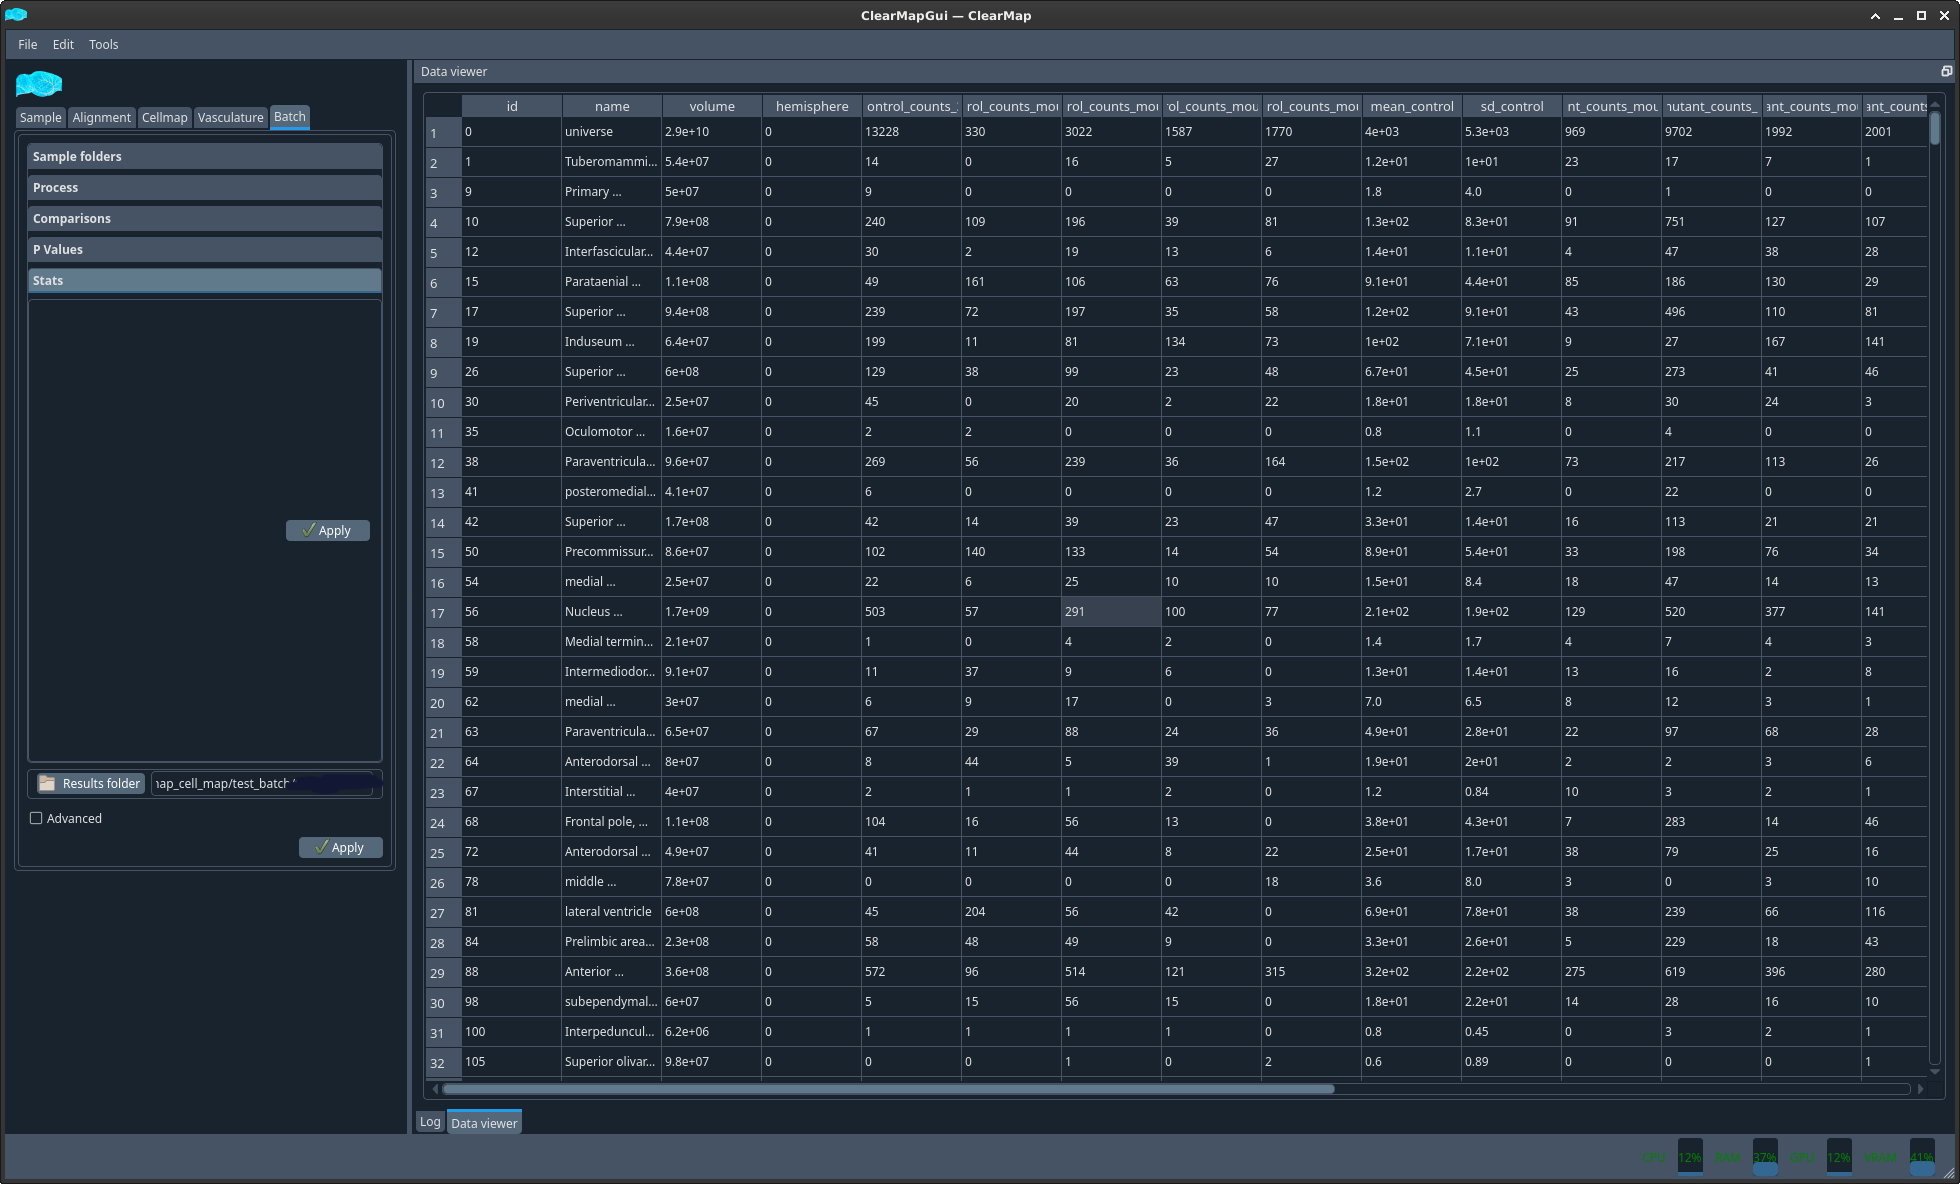Viewport: 1960px width, 1184px height.
Task: Switch to the Log tab at bottom
Action: [431, 1121]
